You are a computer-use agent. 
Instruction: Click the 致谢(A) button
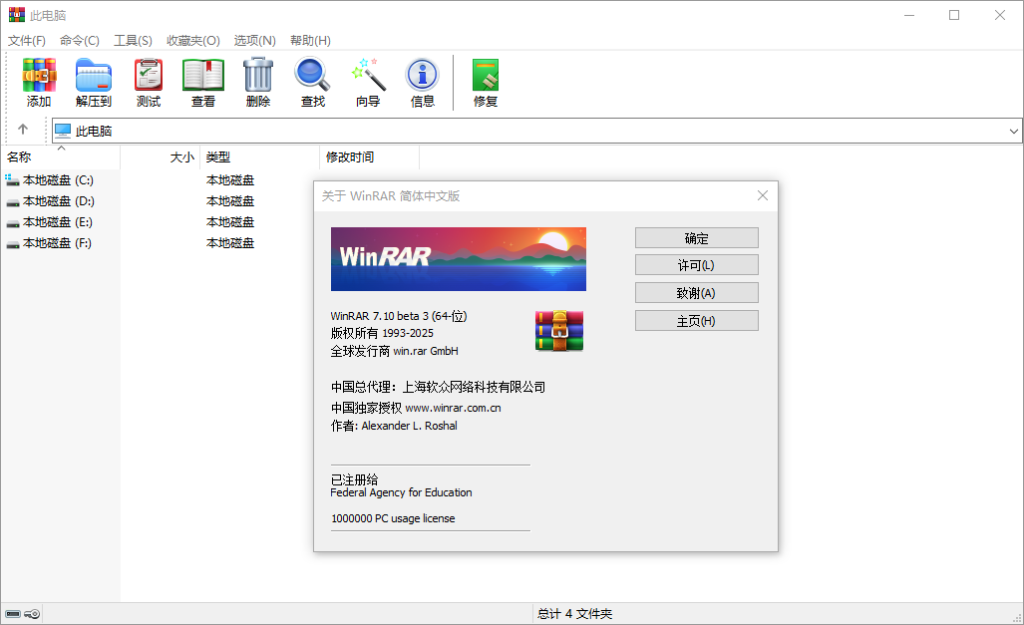click(697, 293)
